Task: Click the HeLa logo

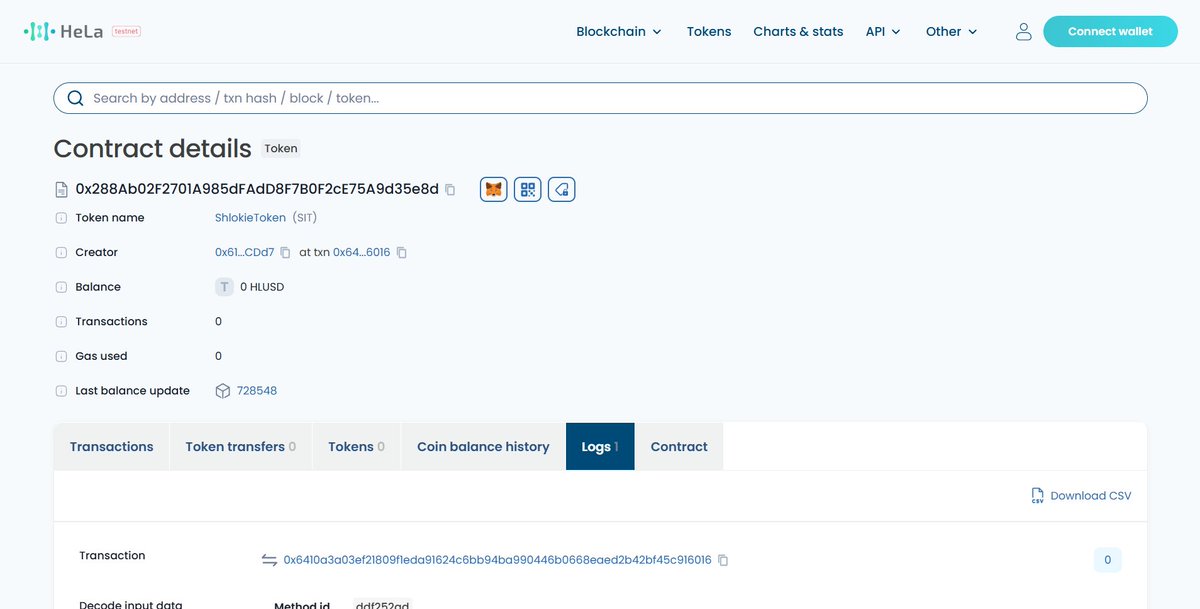Action: (x=64, y=32)
